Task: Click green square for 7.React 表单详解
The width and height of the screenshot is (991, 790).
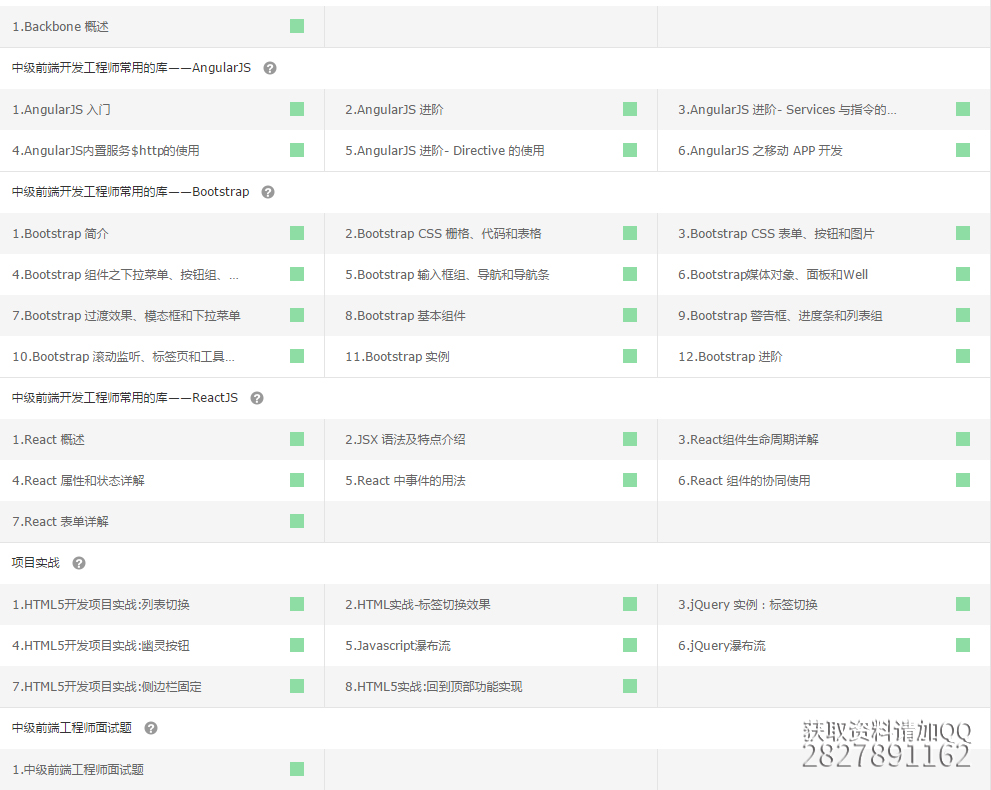Action: pyautogui.click(x=297, y=521)
